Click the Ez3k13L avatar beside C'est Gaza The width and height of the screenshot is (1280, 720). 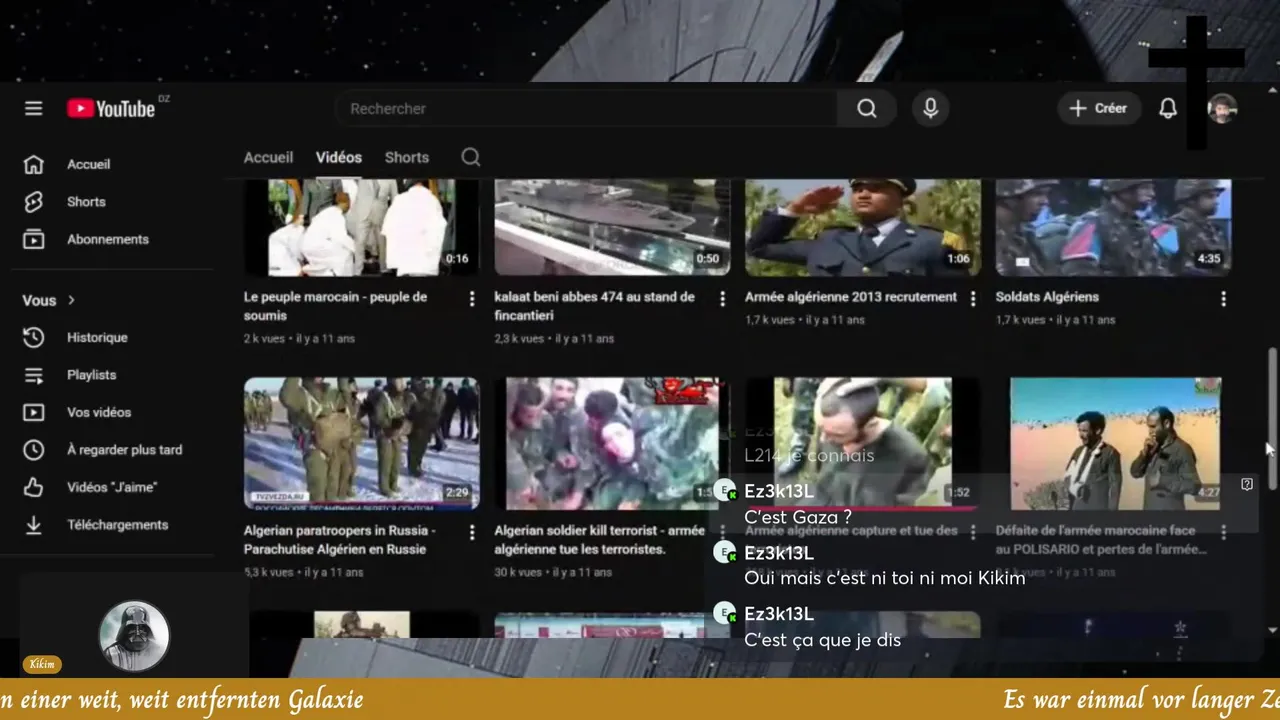pyautogui.click(x=725, y=491)
